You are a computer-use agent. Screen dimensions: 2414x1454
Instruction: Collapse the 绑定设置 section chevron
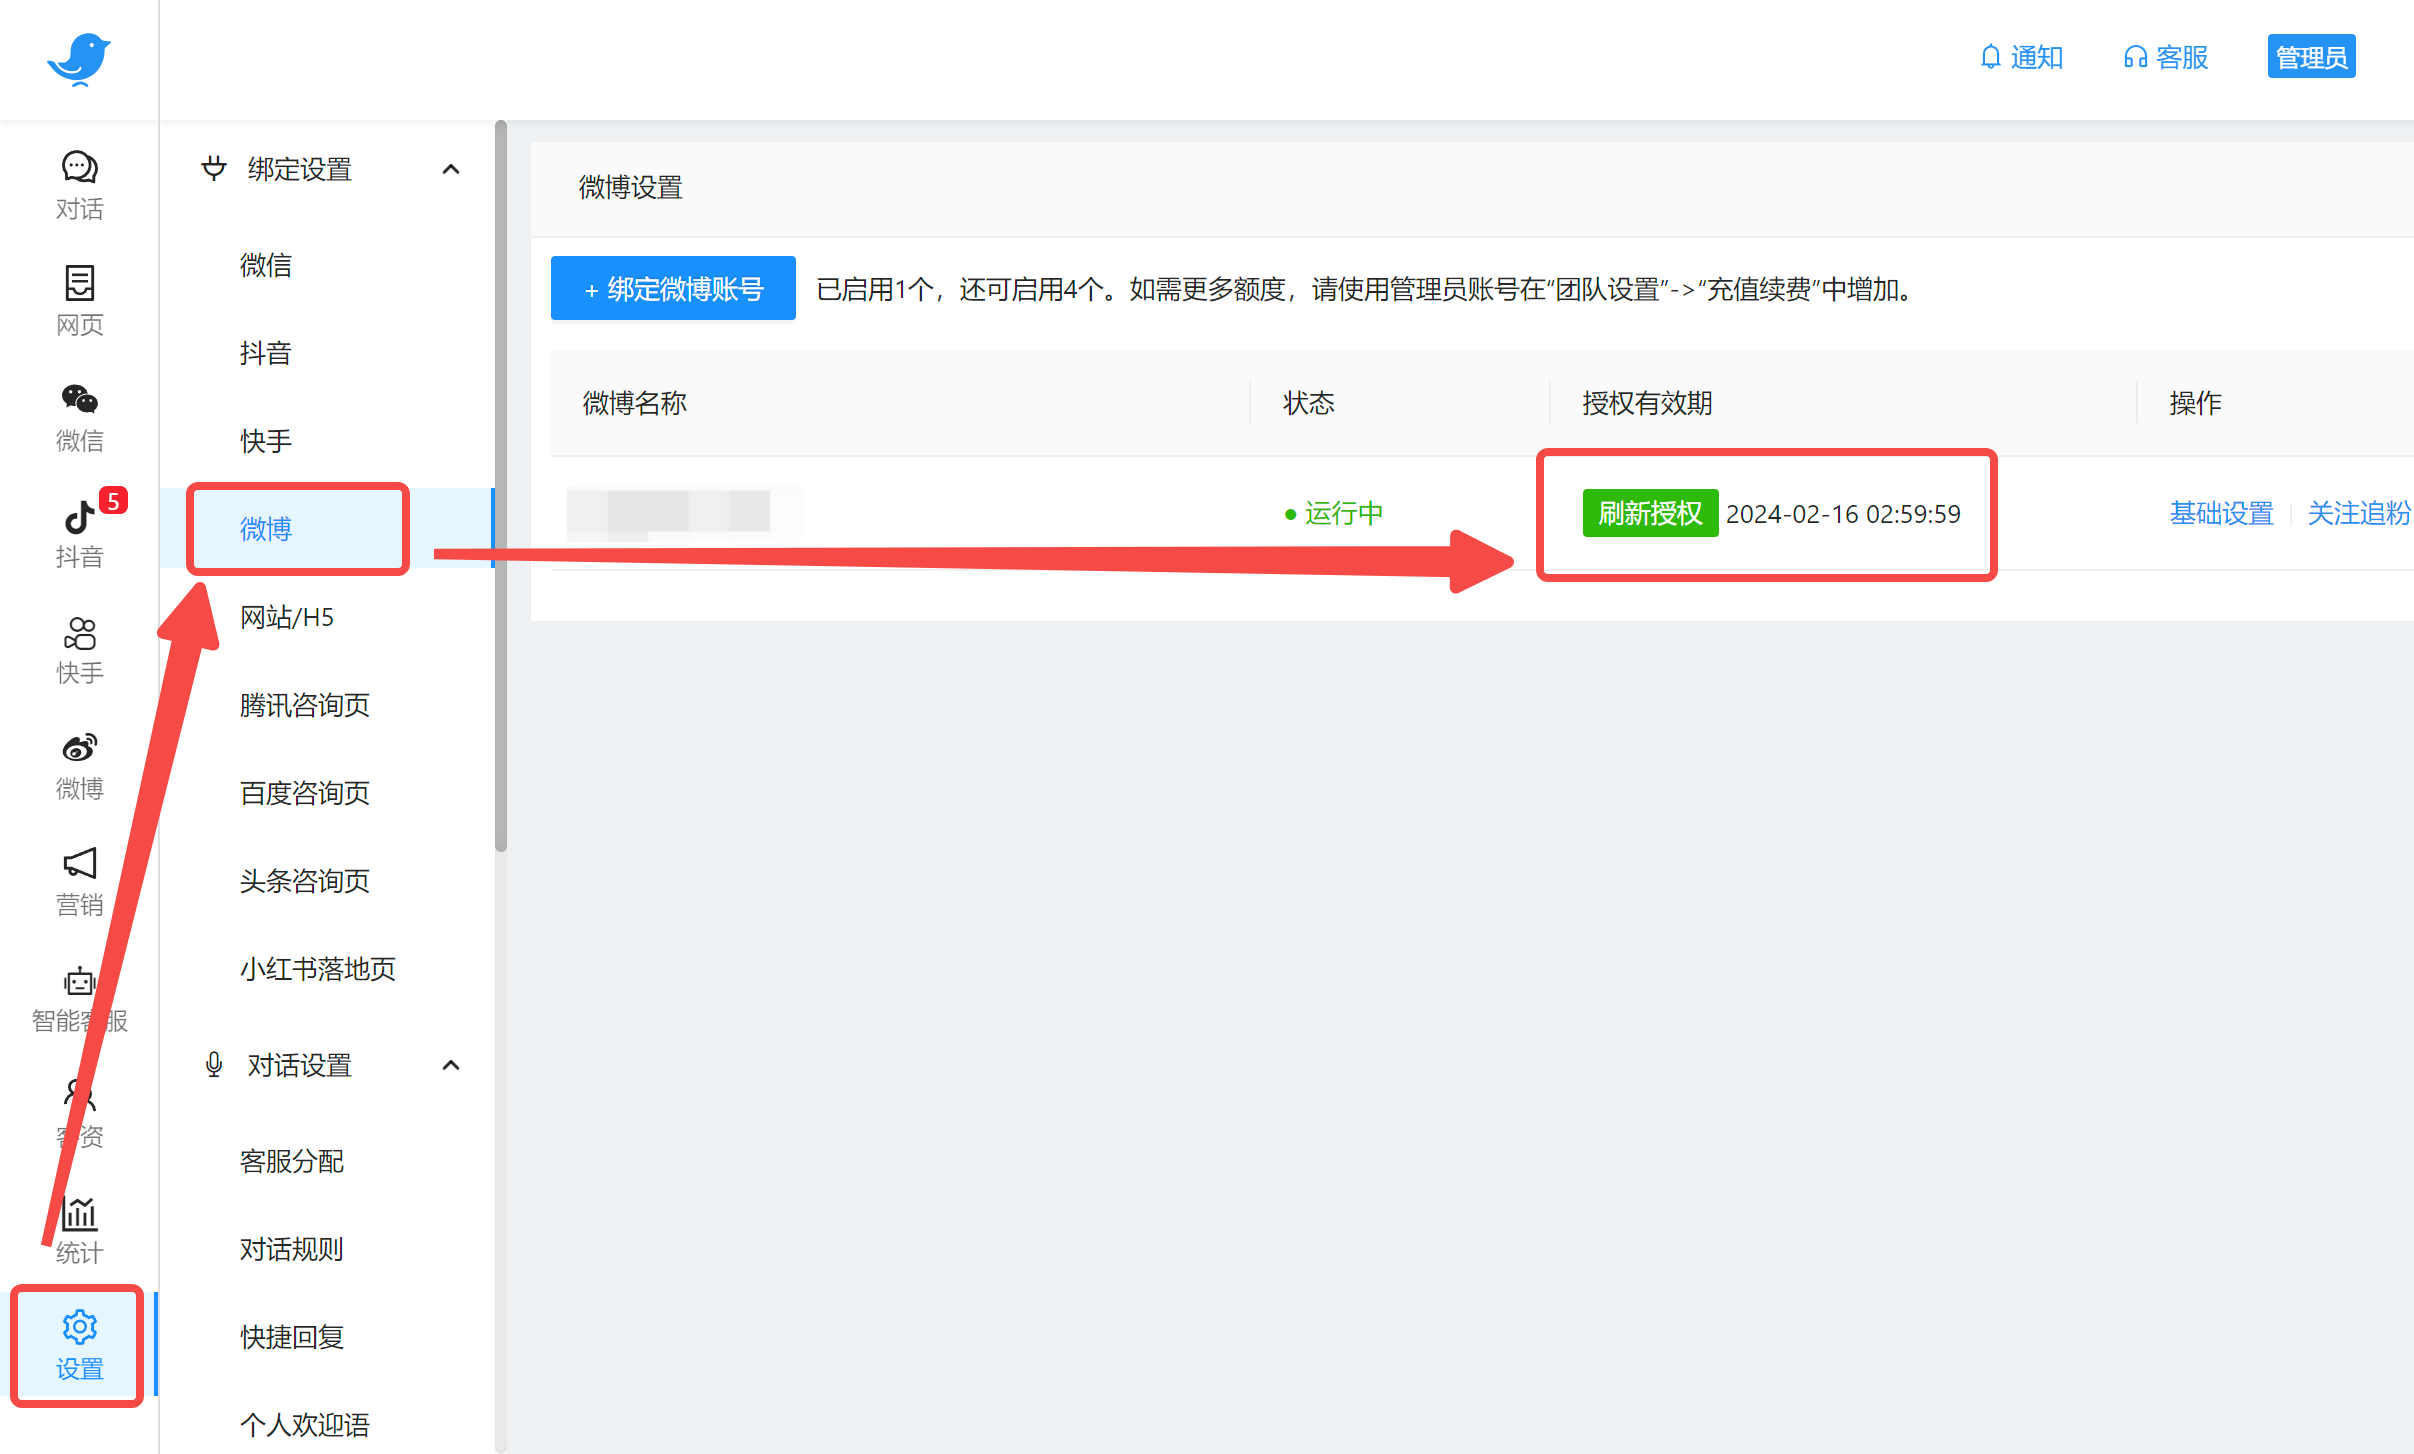point(451,169)
